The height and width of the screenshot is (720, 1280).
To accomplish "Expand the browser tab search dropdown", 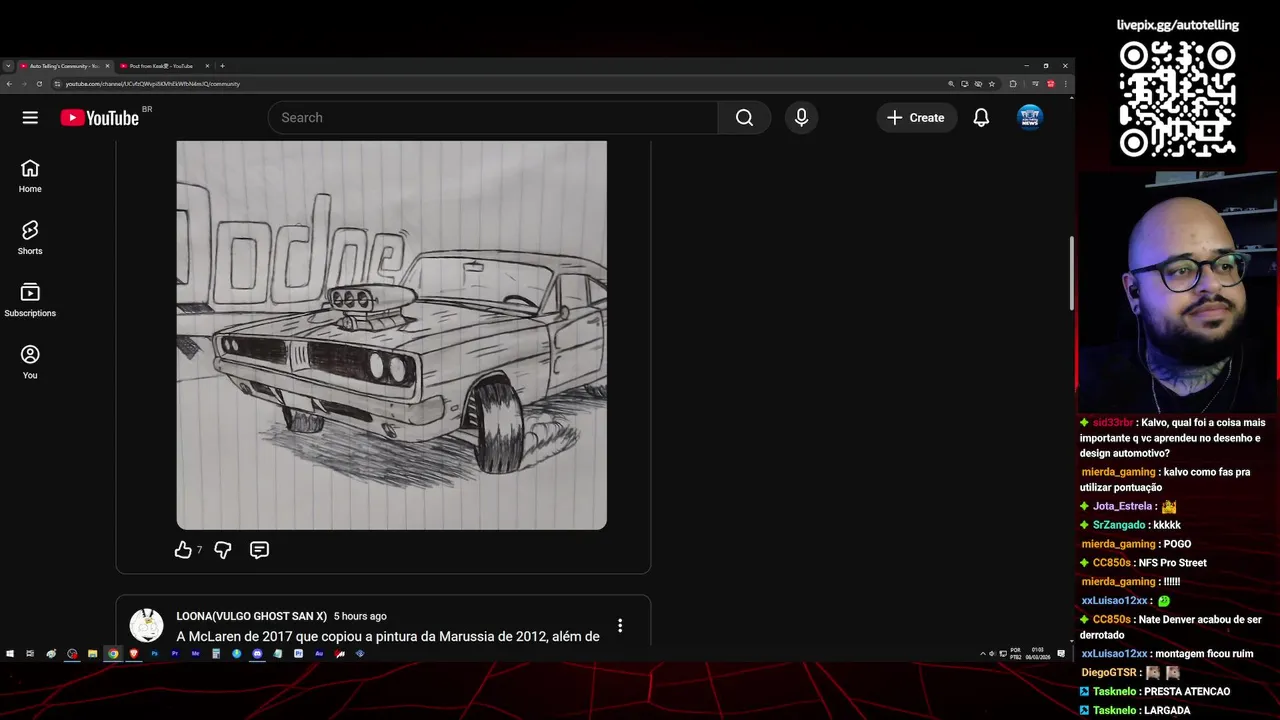I will click(x=8, y=66).
